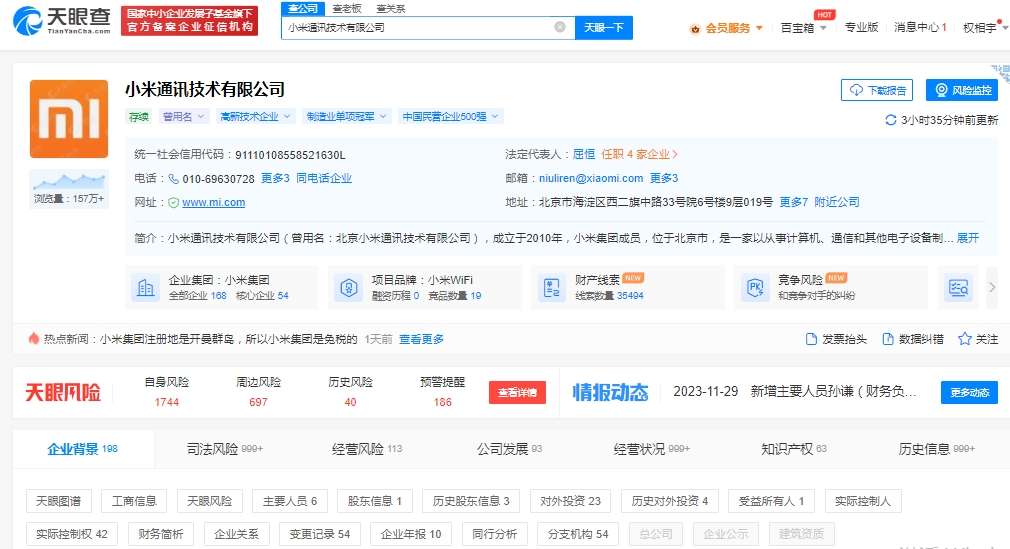
Task: Select the 查公司 search tab
Action: (303, 8)
